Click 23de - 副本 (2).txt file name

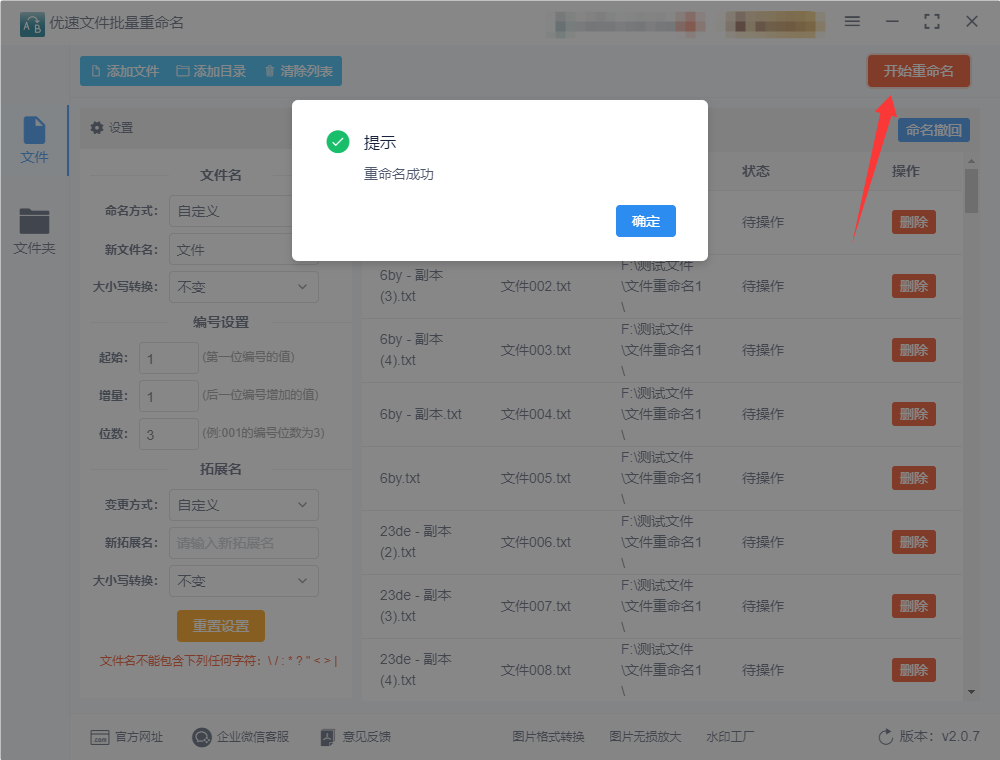tap(416, 542)
